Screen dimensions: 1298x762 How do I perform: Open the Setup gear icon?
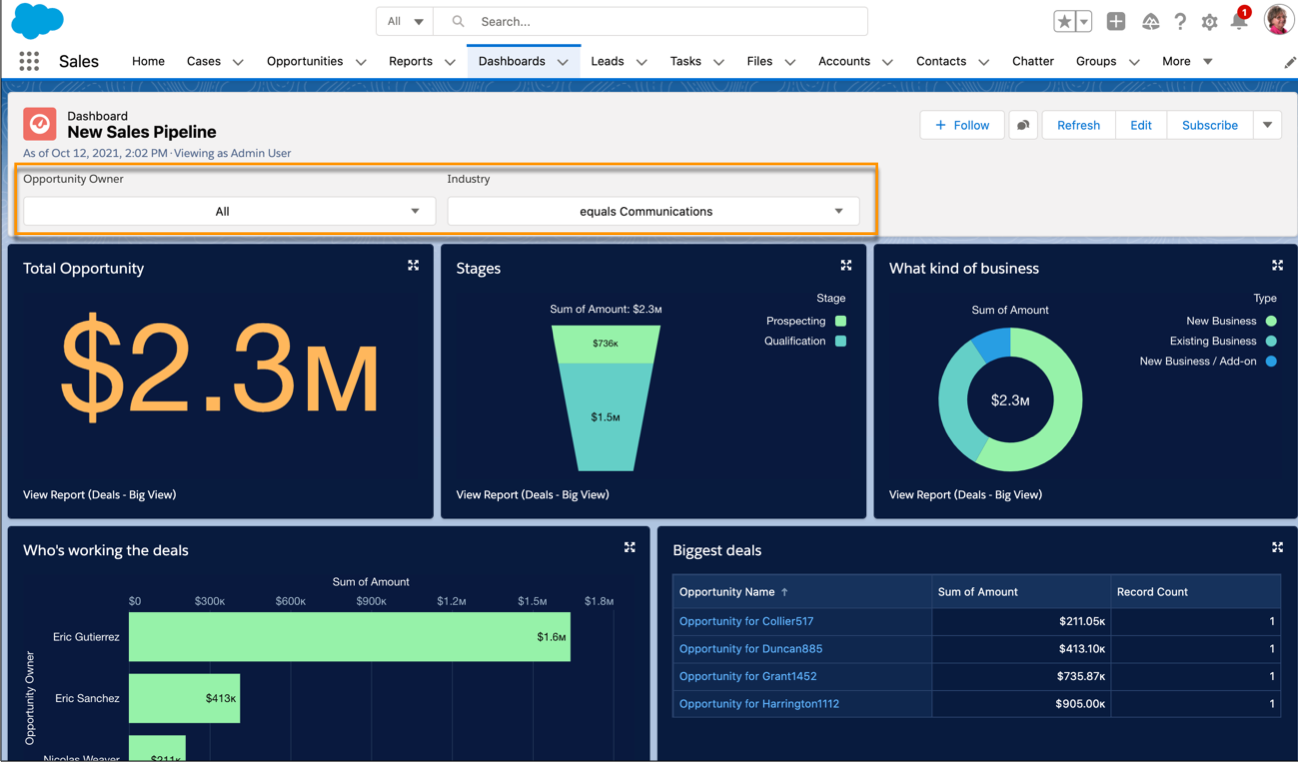tap(1209, 20)
